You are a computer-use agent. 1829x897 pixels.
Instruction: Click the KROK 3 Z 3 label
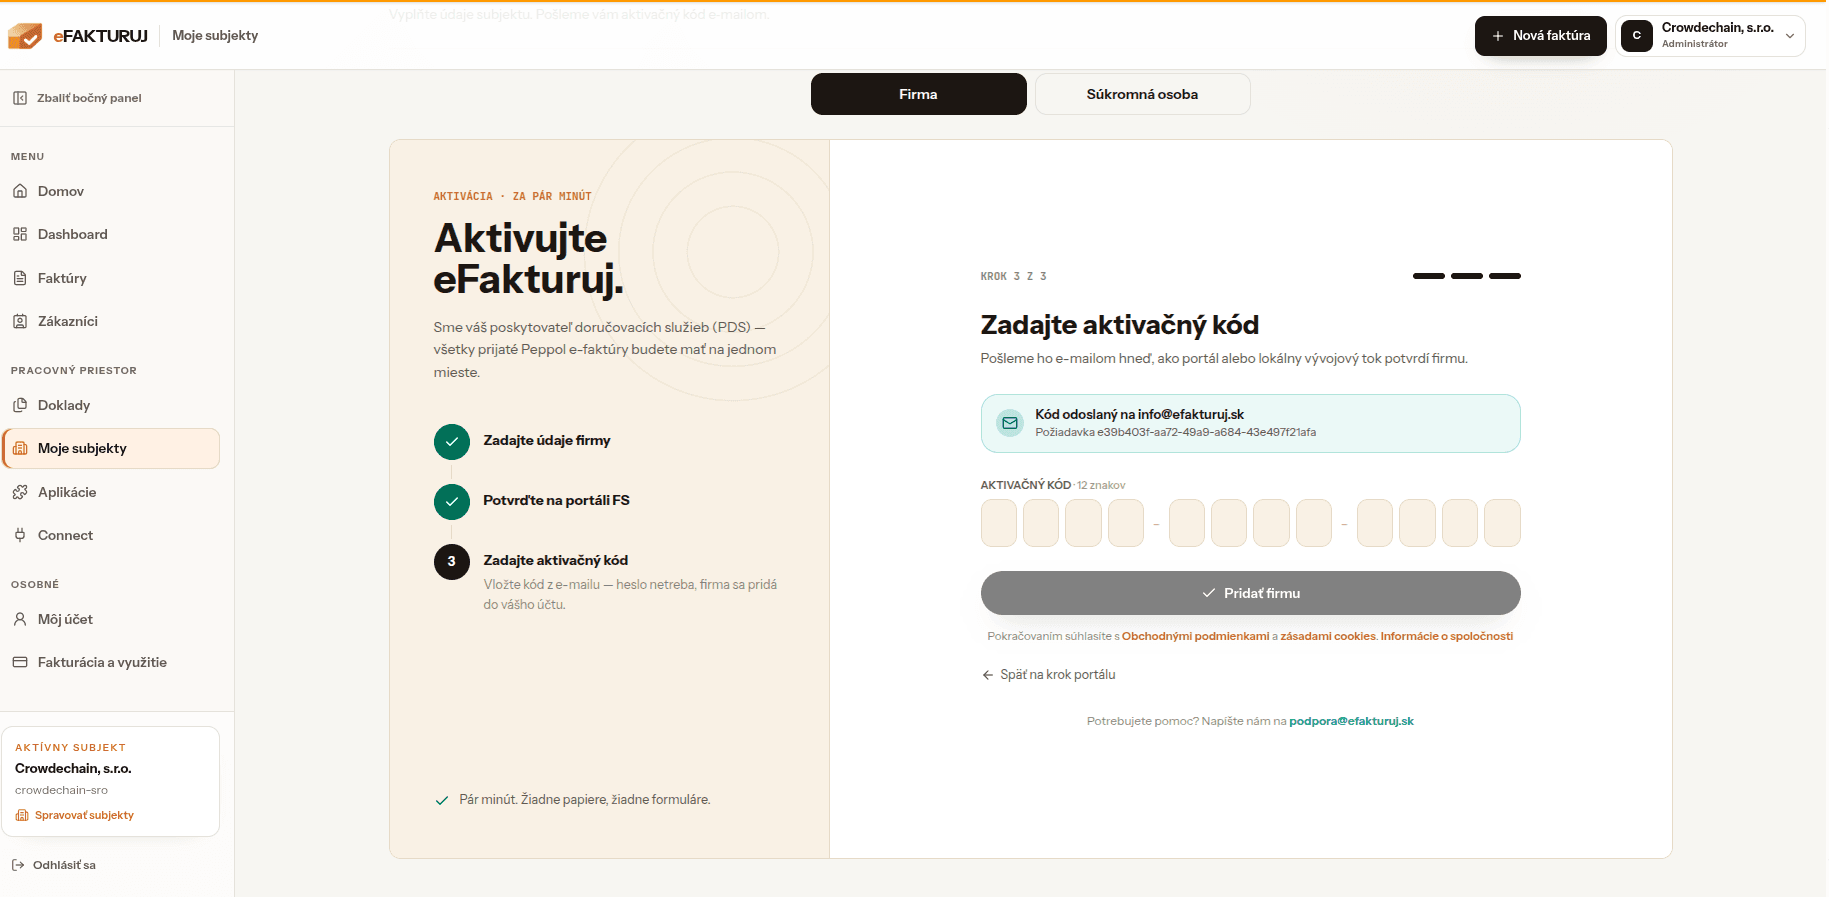tap(1013, 276)
